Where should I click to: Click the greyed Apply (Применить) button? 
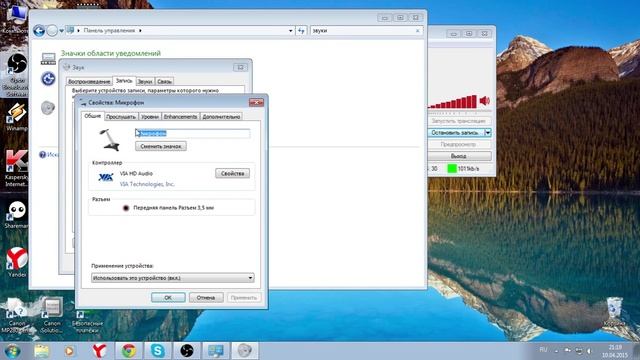244,298
